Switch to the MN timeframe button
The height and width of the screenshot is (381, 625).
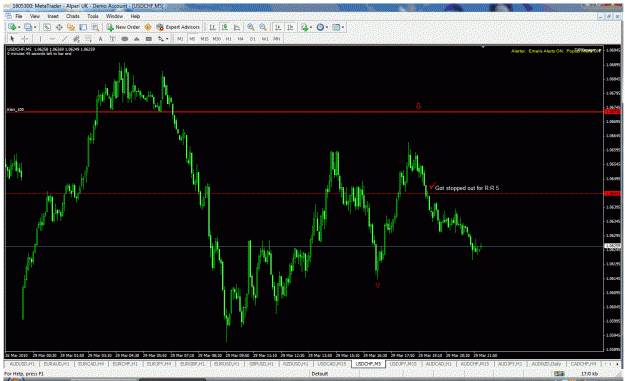277,39
